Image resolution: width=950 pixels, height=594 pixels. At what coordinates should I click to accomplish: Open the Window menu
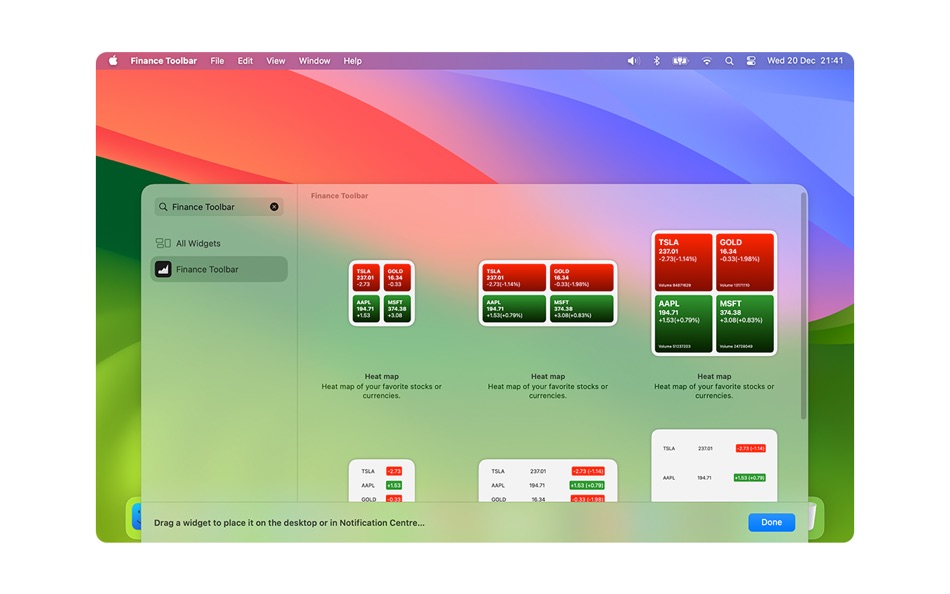(314, 61)
